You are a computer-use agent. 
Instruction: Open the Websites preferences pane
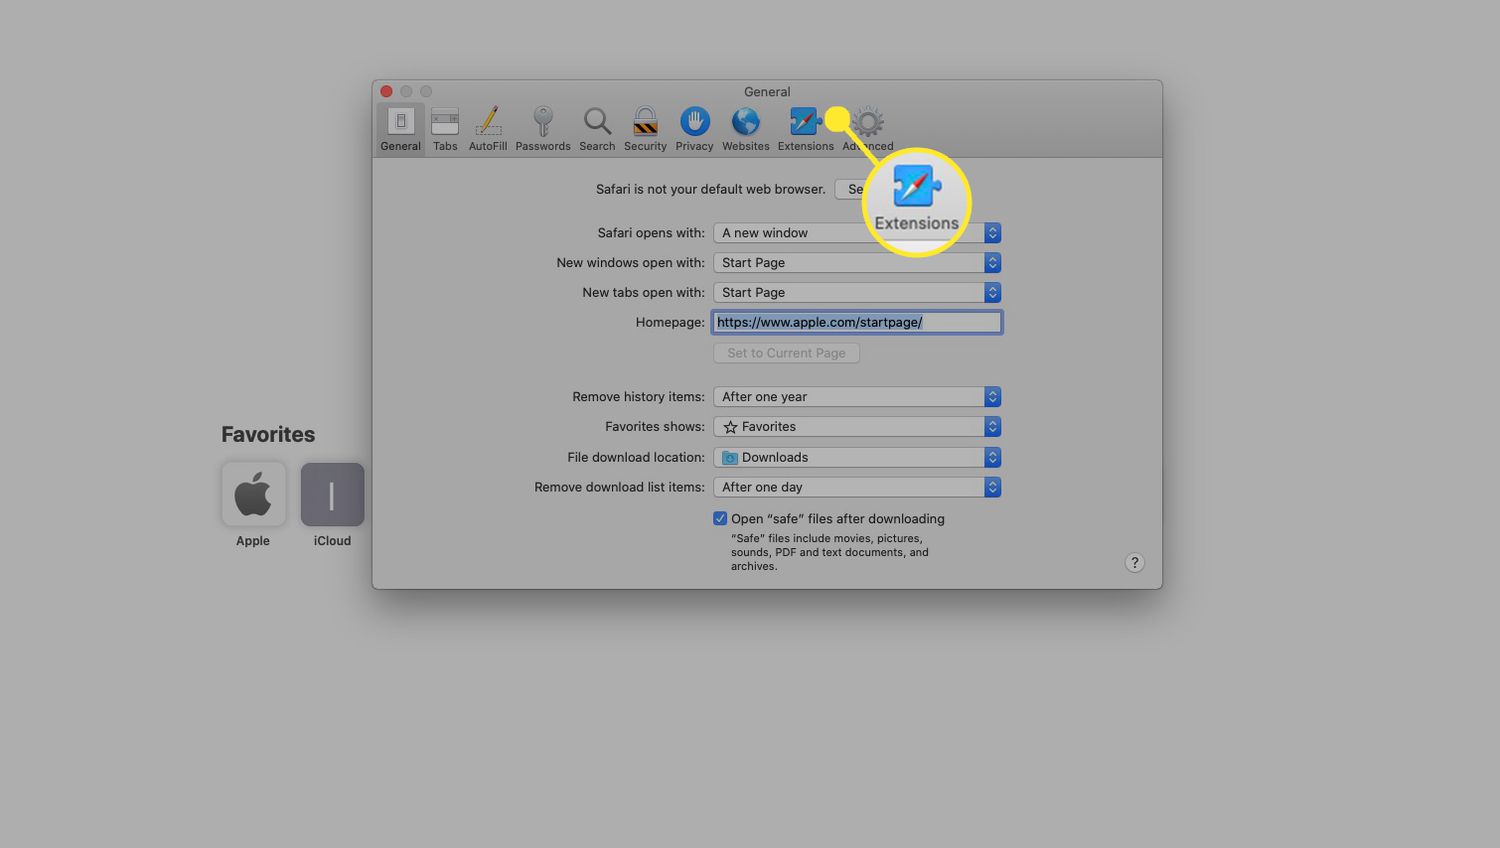746,130
